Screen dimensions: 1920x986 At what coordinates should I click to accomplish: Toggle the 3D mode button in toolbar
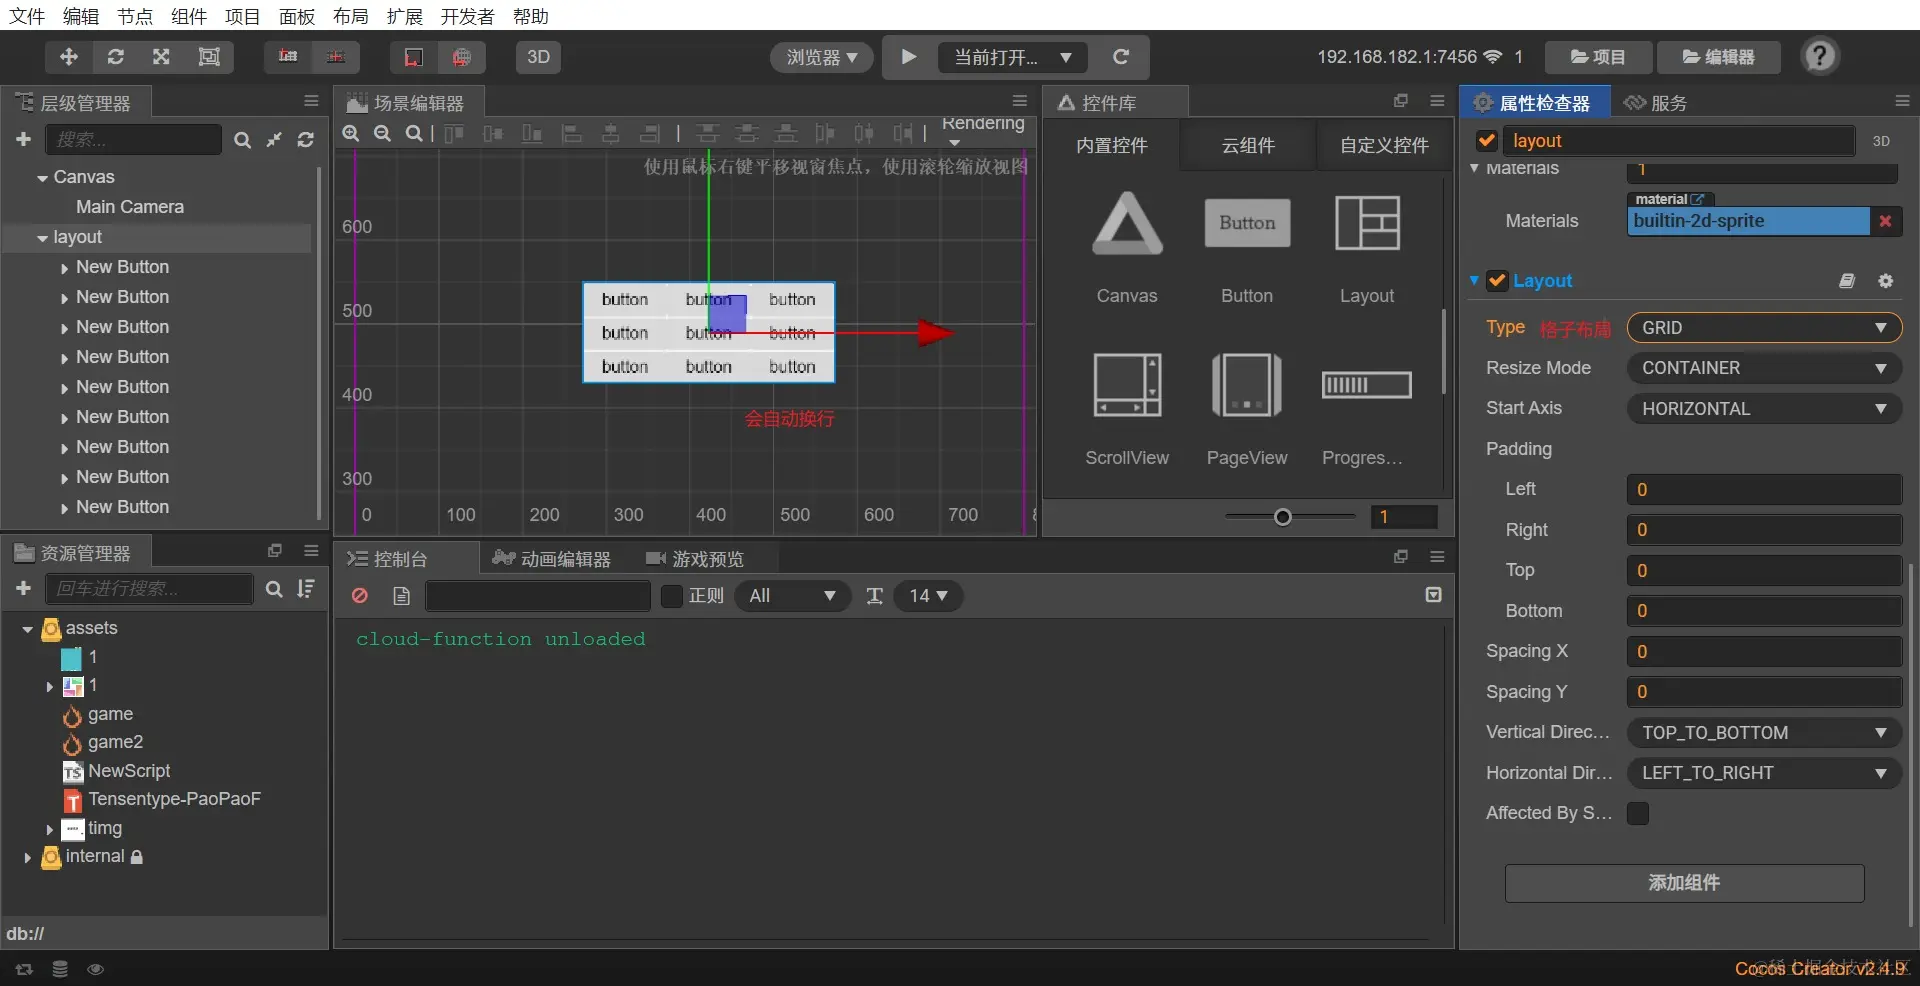click(538, 57)
